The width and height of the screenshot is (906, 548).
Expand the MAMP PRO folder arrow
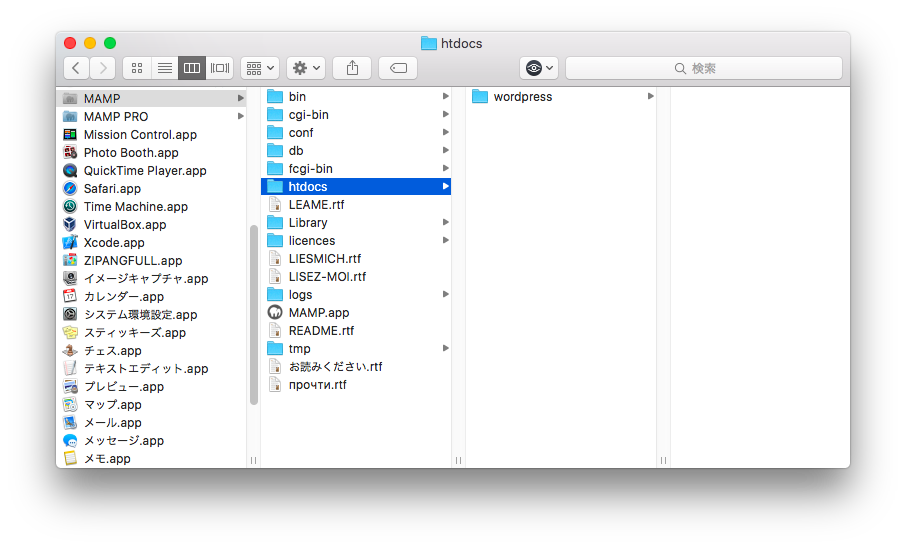coord(240,116)
